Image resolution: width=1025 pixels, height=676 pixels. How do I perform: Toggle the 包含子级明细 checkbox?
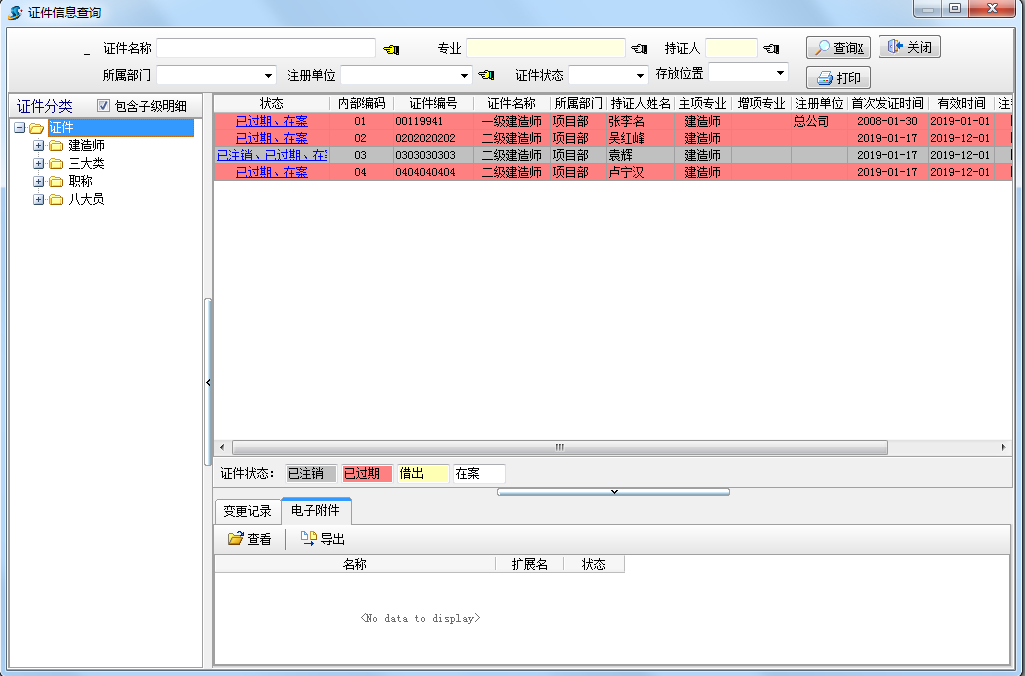(x=103, y=106)
